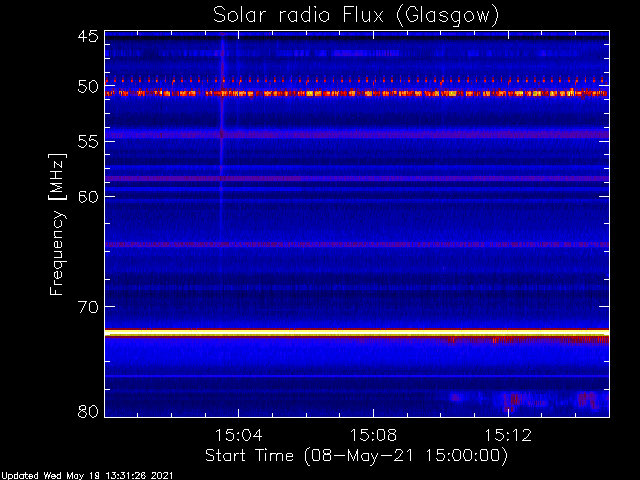Click the 'Updated Wed May 19 13:31:26 2021' timestamp
This screenshot has height=480, width=640.
click(87, 476)
